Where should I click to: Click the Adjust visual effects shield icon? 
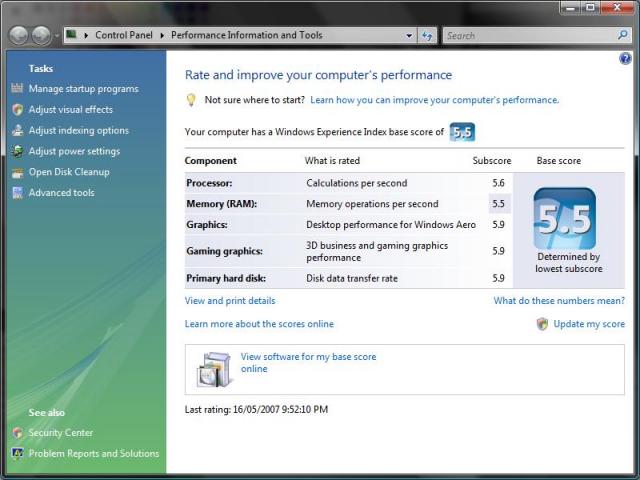(x=17, y=109)
